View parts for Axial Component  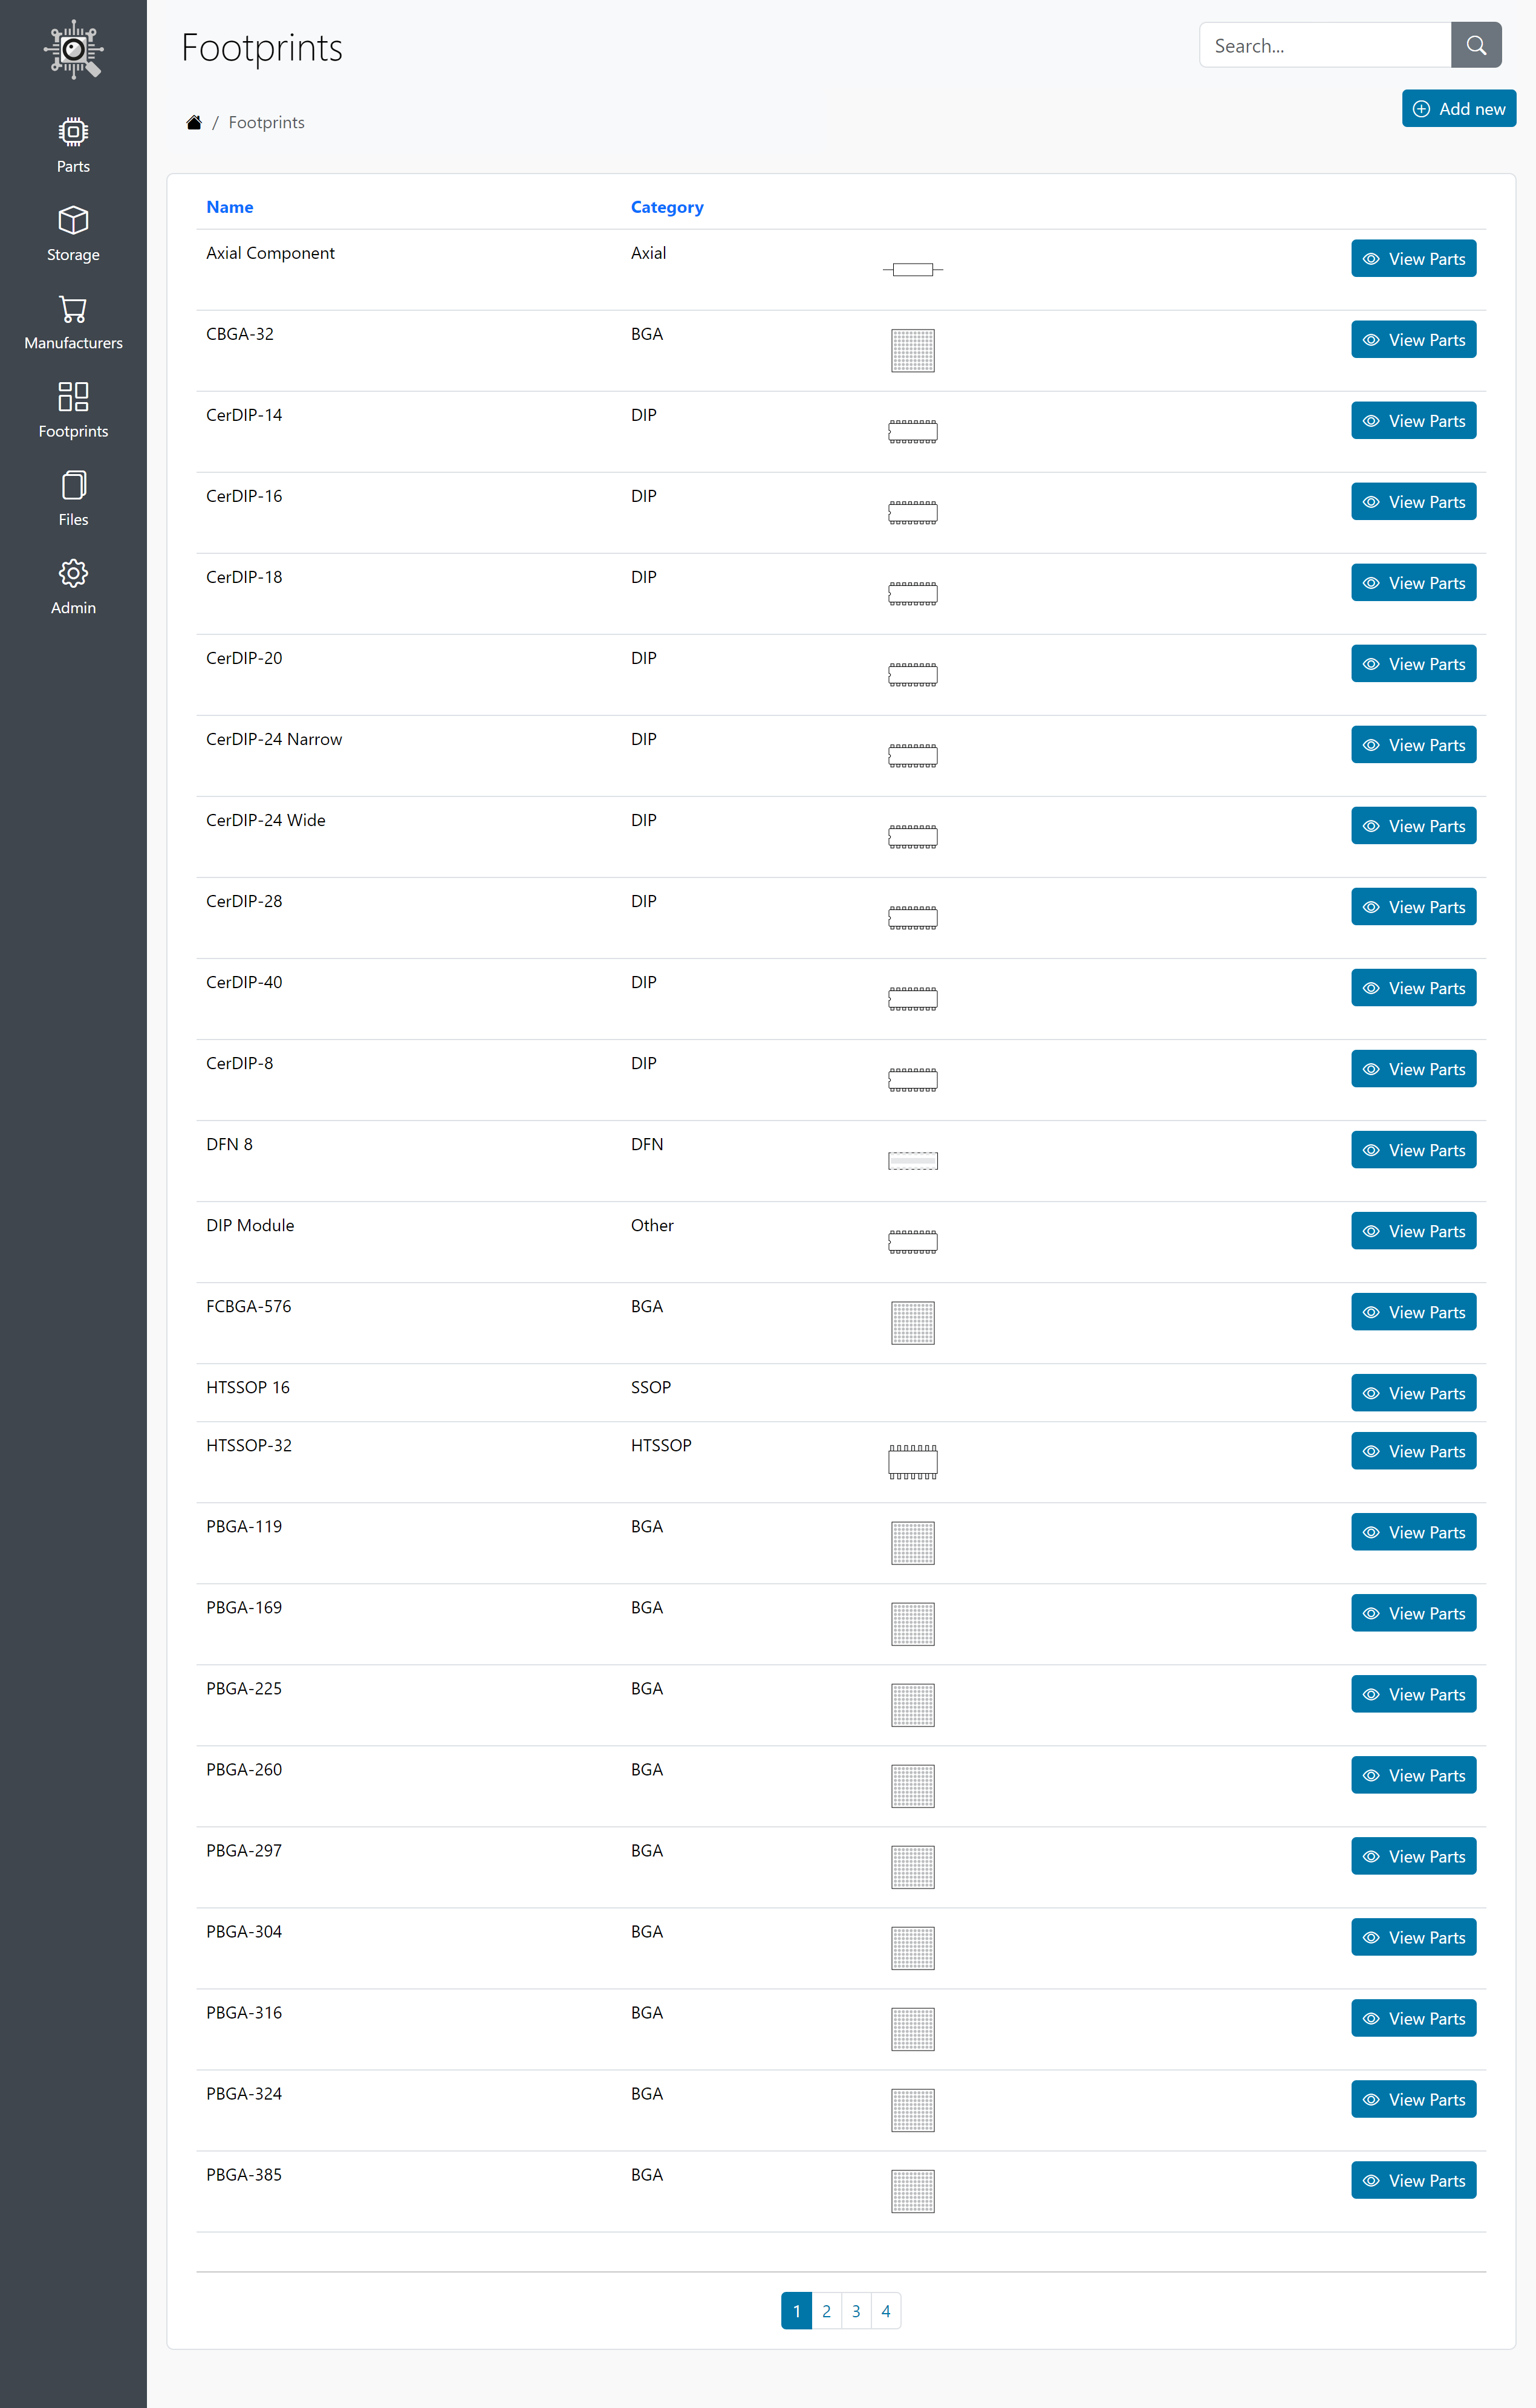coord(1412,258)
